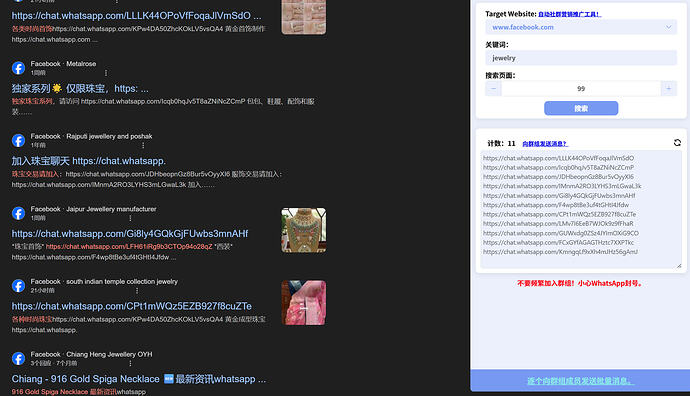The image size is (690, 396).
Task: Open the 自动社群营销推广工具 link
Action: click(x=569, y=14)
